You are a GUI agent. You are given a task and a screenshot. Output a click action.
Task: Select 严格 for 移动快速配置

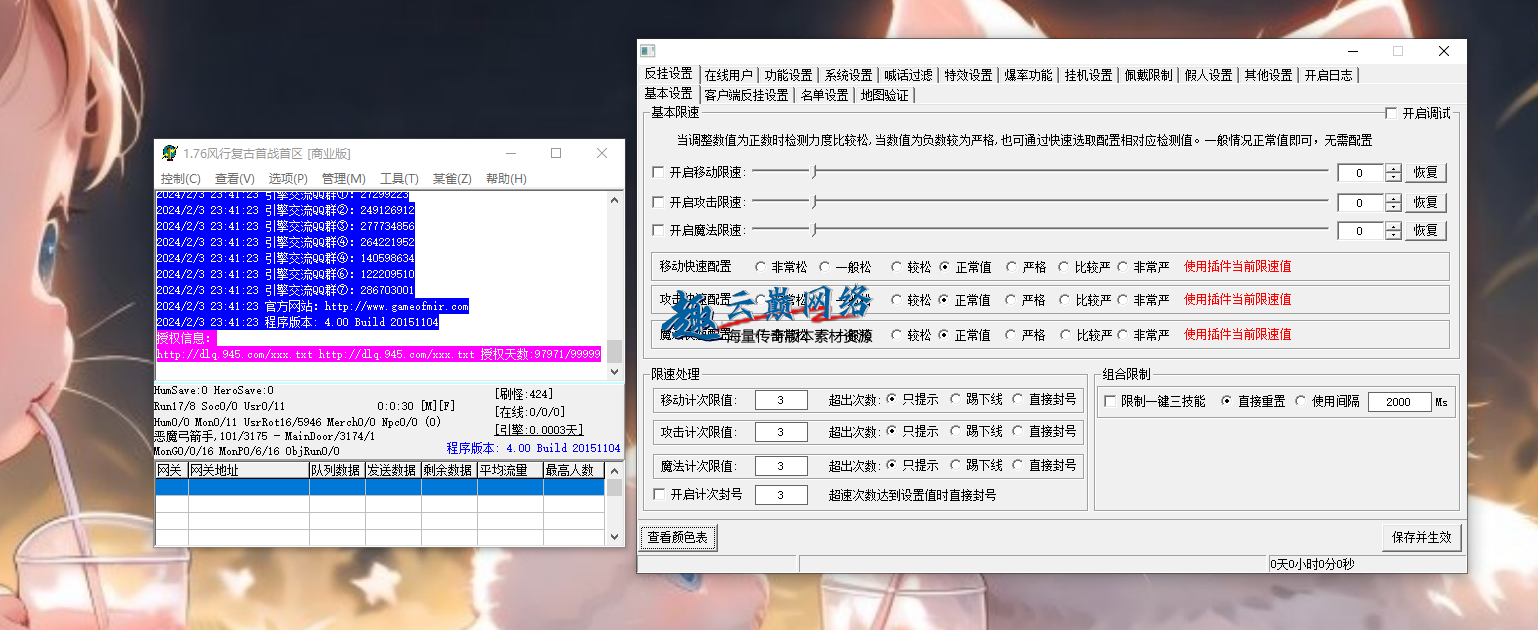coord(1011,267)
